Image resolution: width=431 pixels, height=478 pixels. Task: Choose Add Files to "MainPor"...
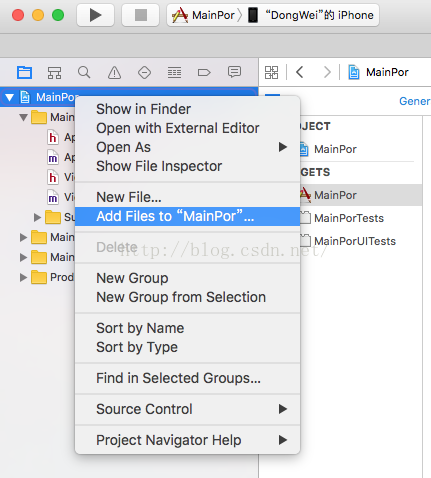187,216
